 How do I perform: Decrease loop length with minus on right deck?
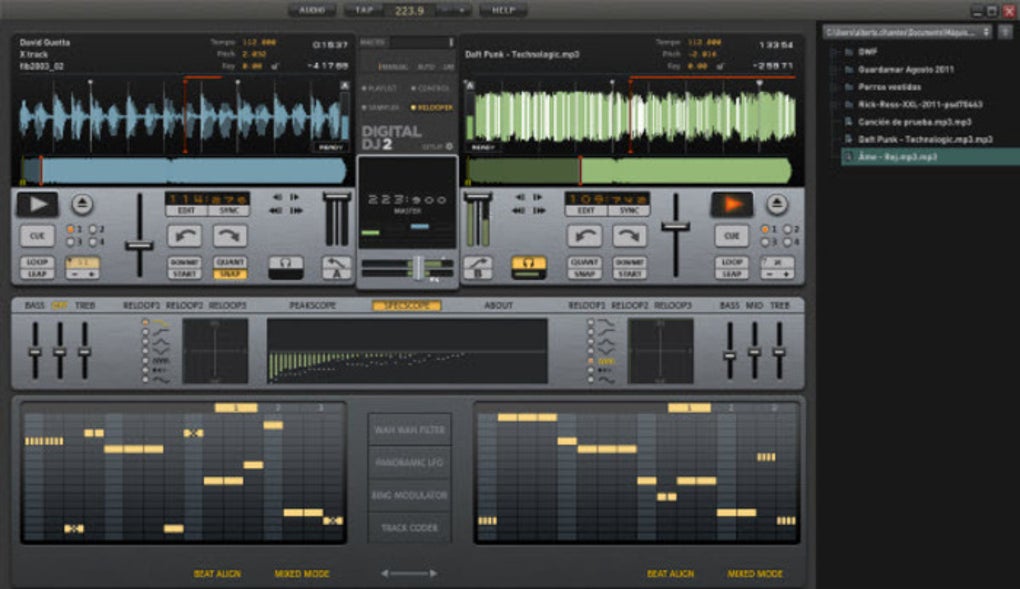click(768, 274)
